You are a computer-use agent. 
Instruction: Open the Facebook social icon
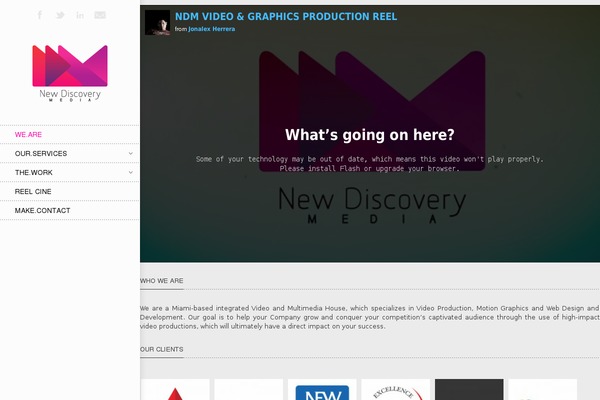pos(40,15)
